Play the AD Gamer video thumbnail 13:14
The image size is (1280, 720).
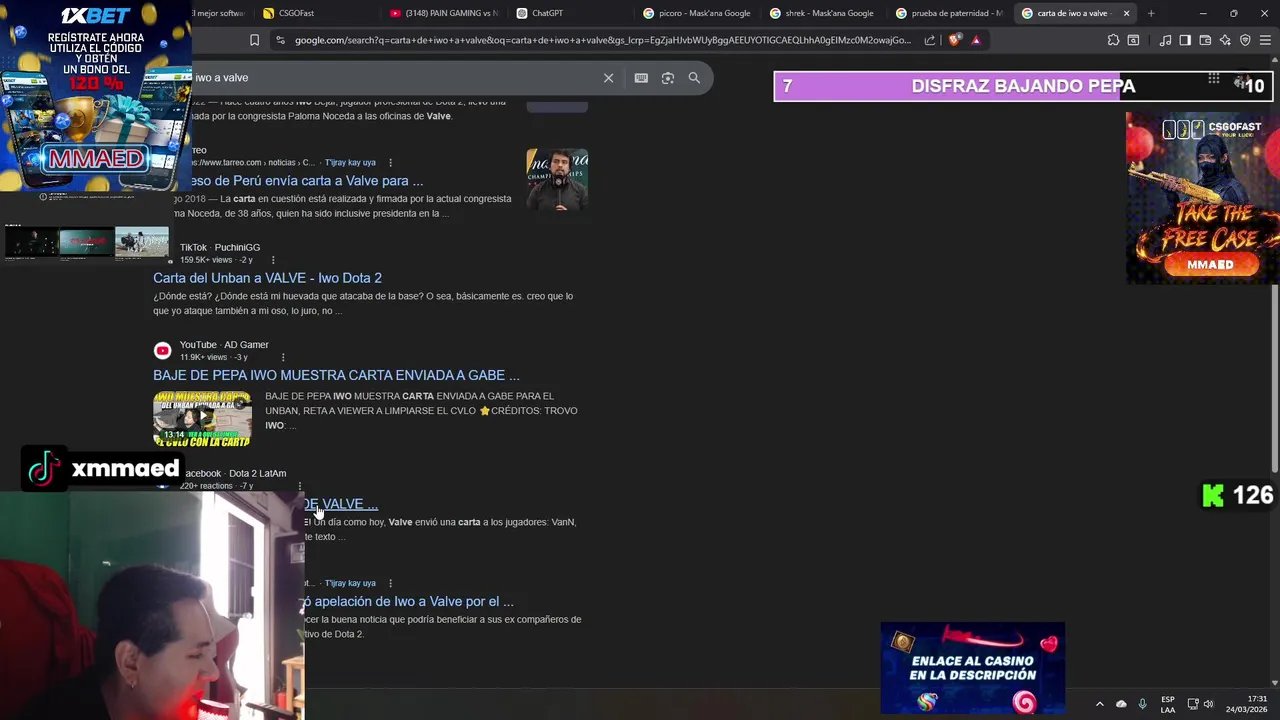(x=202, y=418)
